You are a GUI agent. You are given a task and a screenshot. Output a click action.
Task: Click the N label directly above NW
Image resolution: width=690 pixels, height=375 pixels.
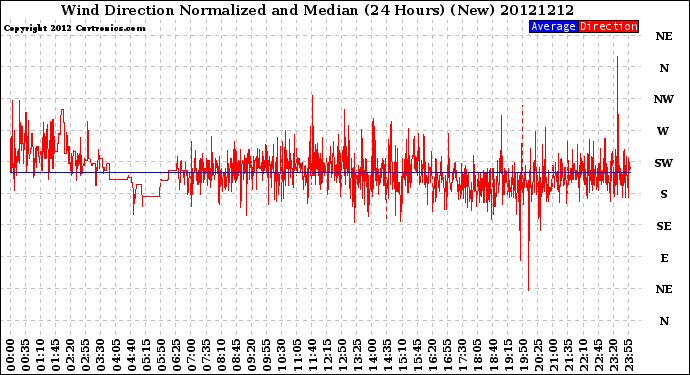664,68
